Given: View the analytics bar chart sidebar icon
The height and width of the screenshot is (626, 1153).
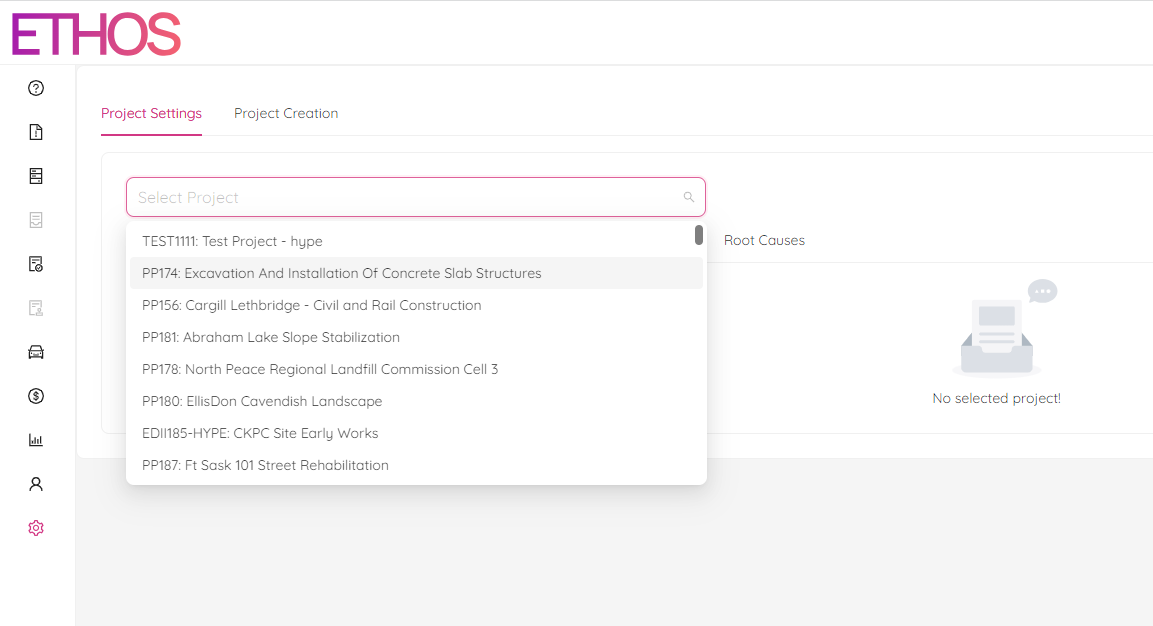Looking at the screenshot, I should coord(36,439).
